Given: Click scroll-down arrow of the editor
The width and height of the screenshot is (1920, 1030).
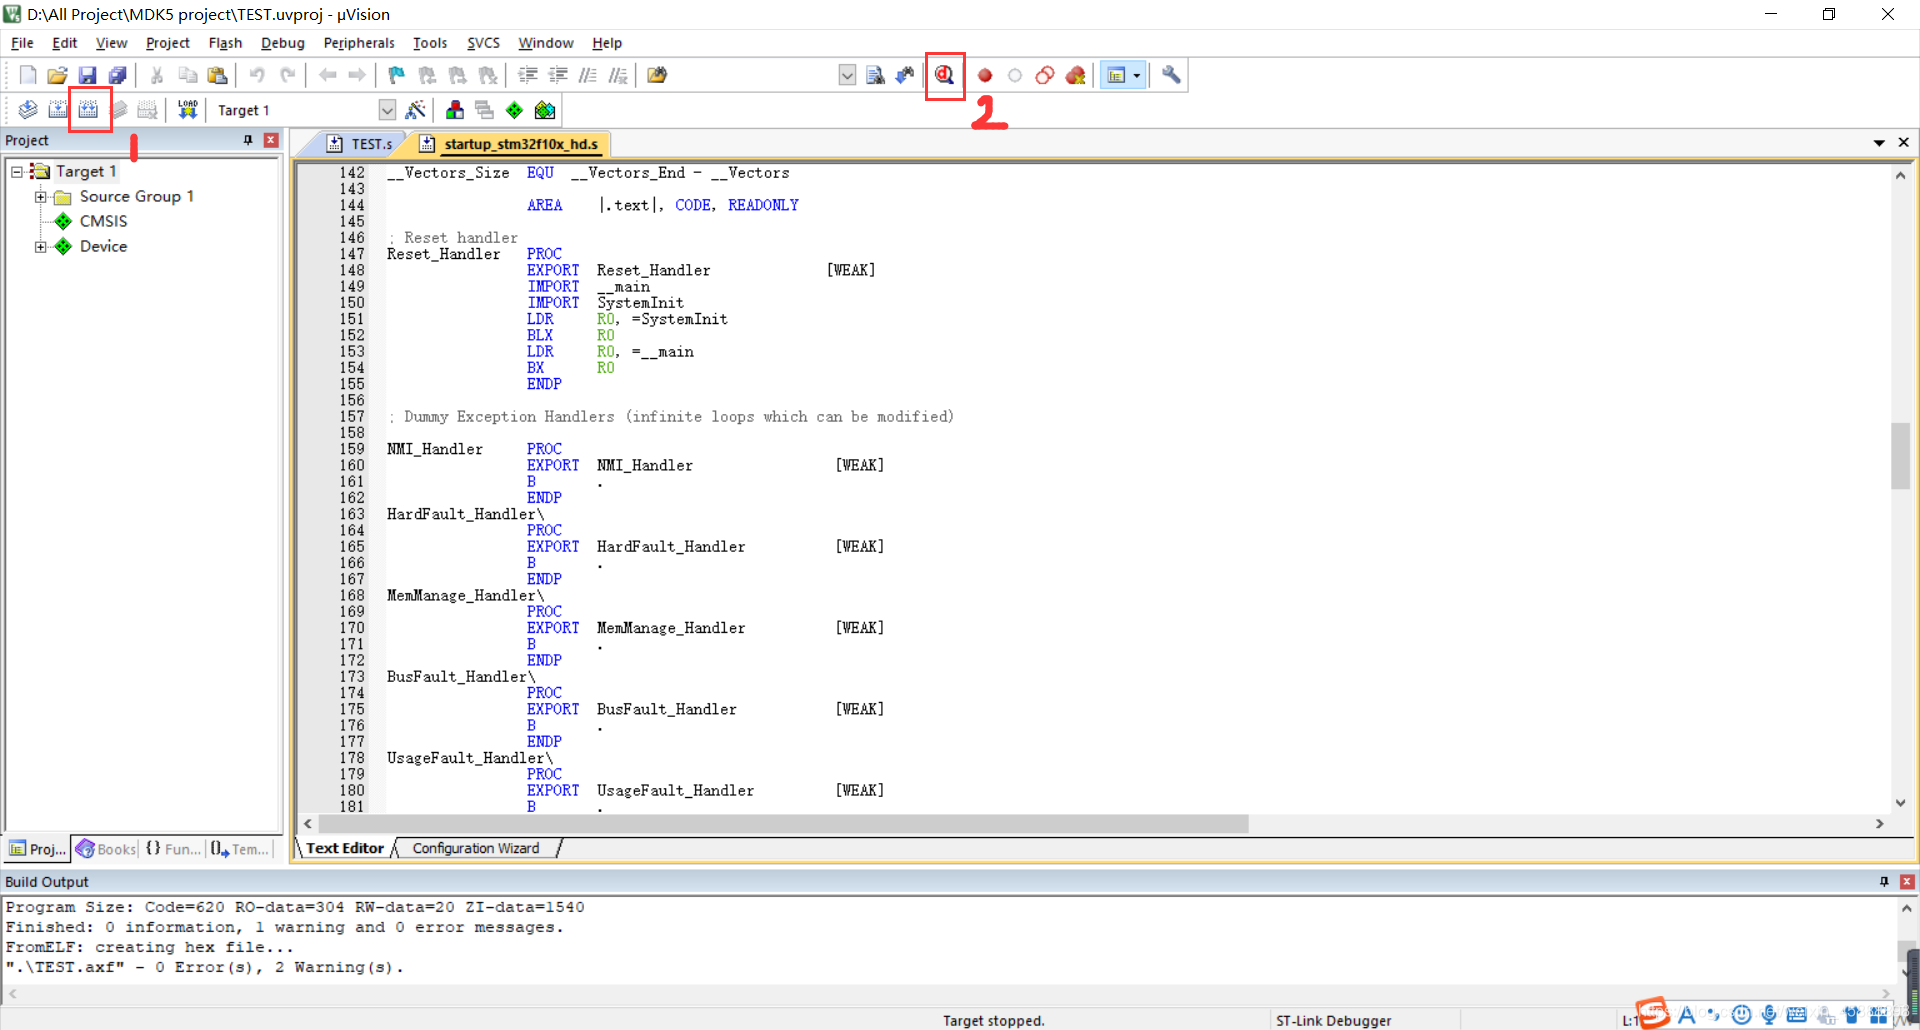Looking at the screenshot, I should [x=1900, y=802].
